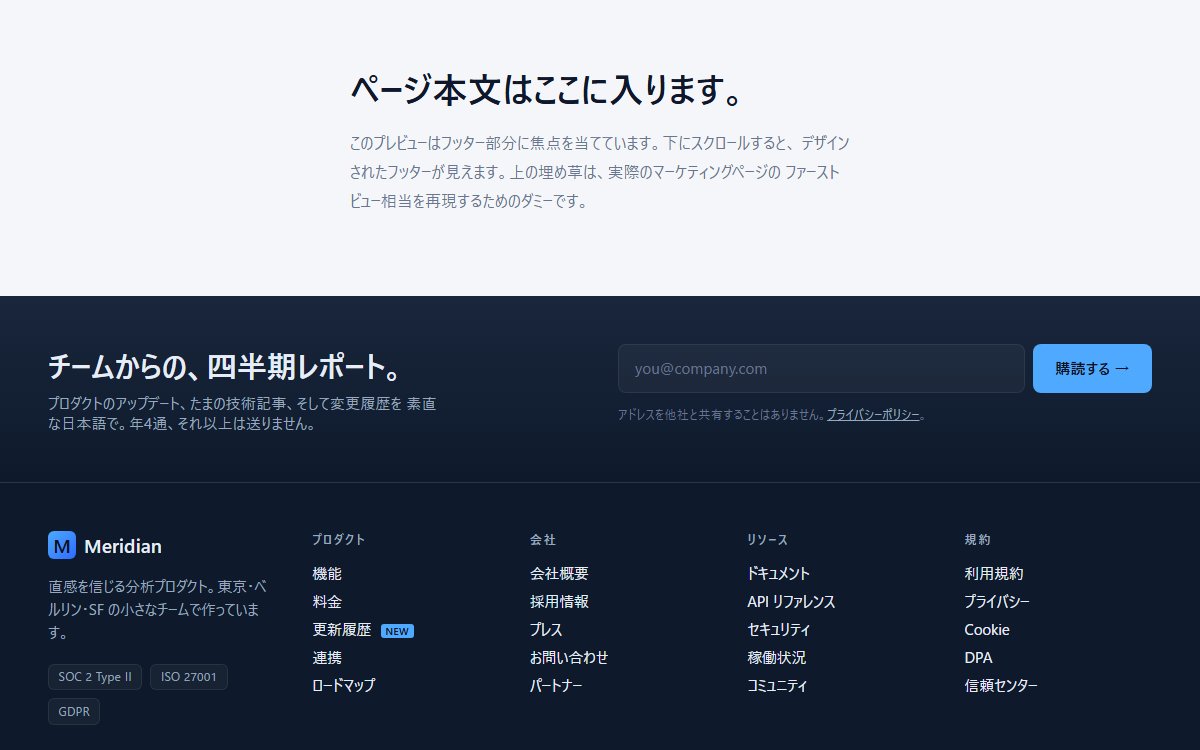Open the 採用情報 link
Screen dimensions: 1200x750
tap(559, 602)
